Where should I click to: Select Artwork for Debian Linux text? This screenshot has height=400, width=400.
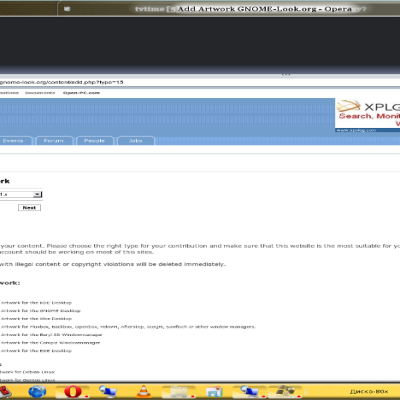[x=27, y=372]
